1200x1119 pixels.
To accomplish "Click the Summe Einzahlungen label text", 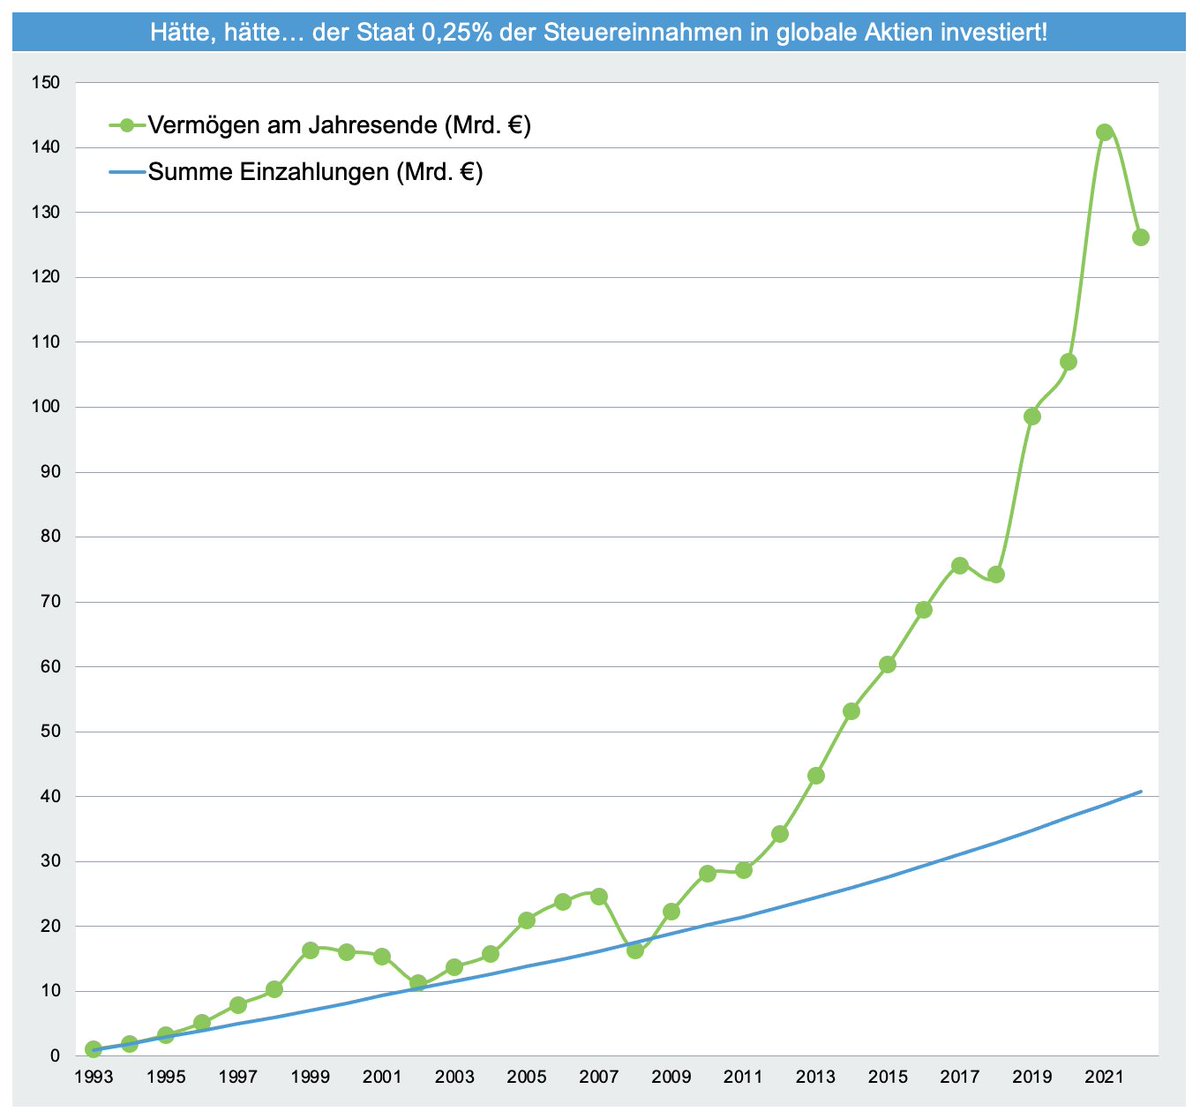I will tap(315, 171).
